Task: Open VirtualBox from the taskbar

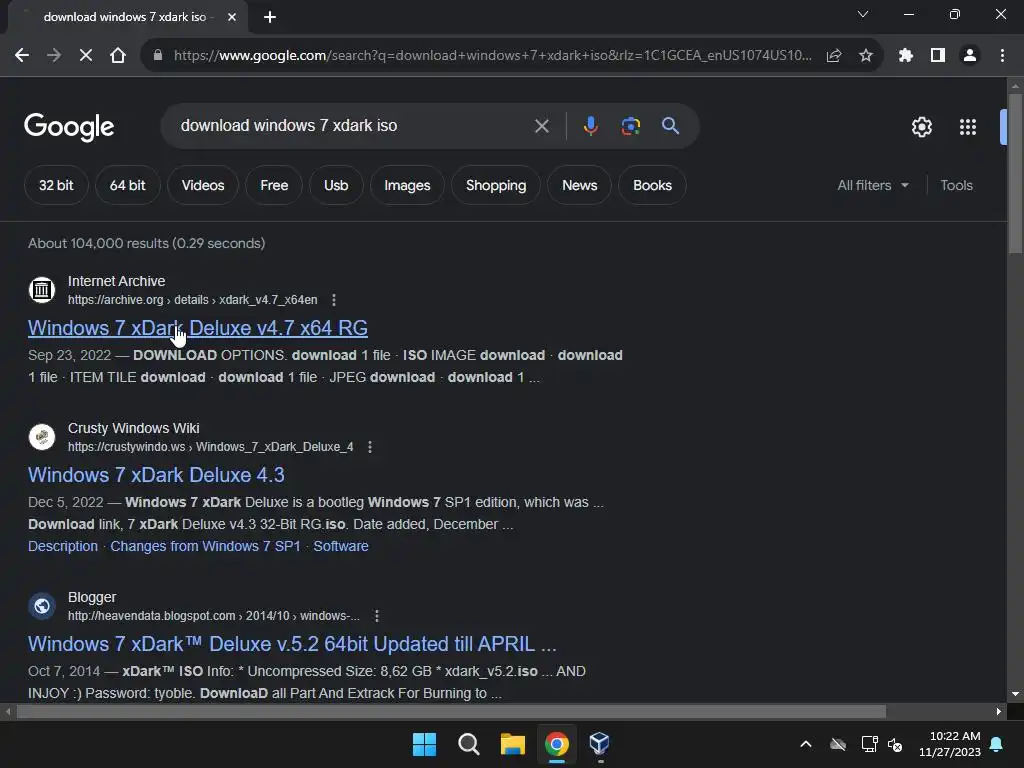Action: pos(600,744)
